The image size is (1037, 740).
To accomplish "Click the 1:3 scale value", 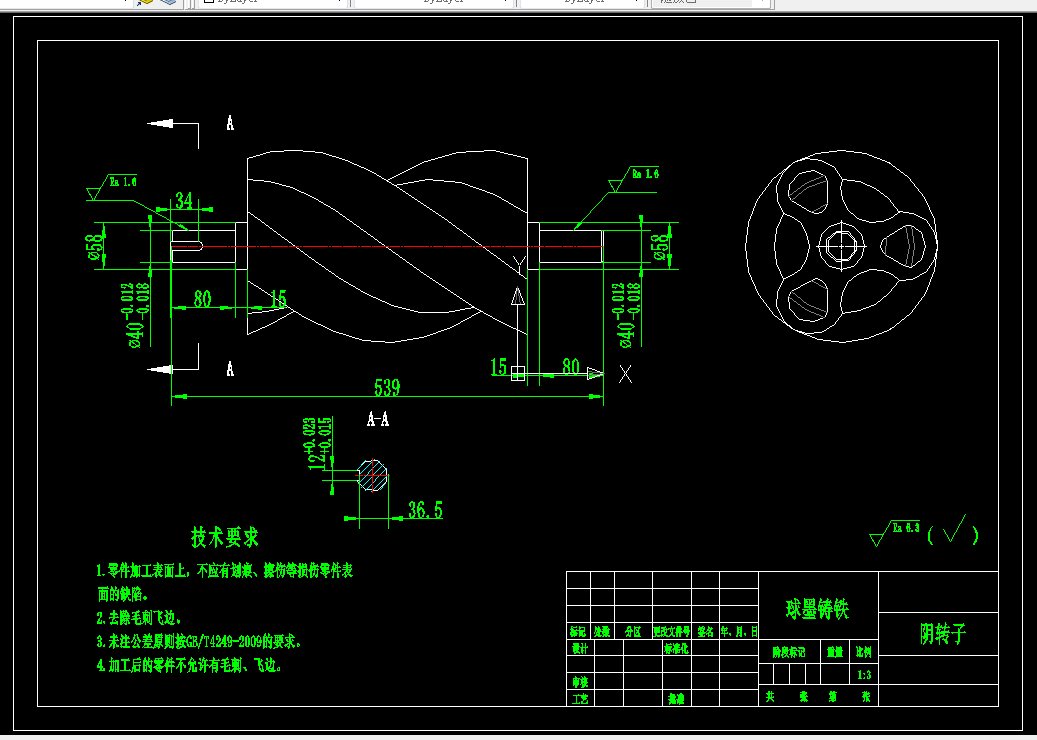I will pyautogui.click(x=864, y=675).
